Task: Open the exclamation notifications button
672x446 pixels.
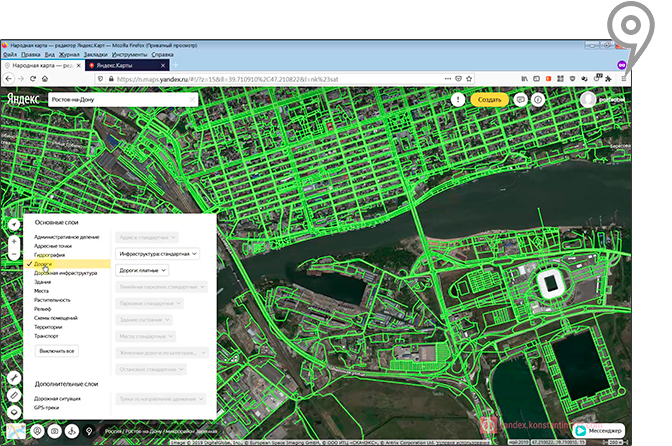Action: (458, 100)
